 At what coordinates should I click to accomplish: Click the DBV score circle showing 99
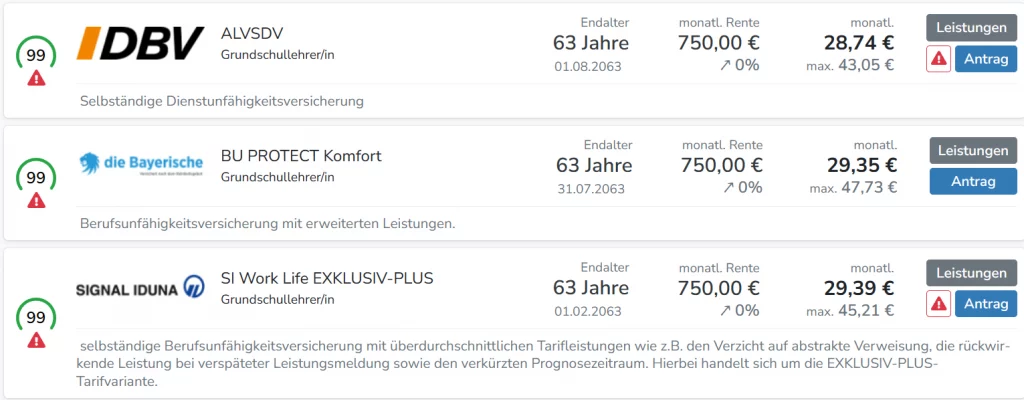(36, 54)
